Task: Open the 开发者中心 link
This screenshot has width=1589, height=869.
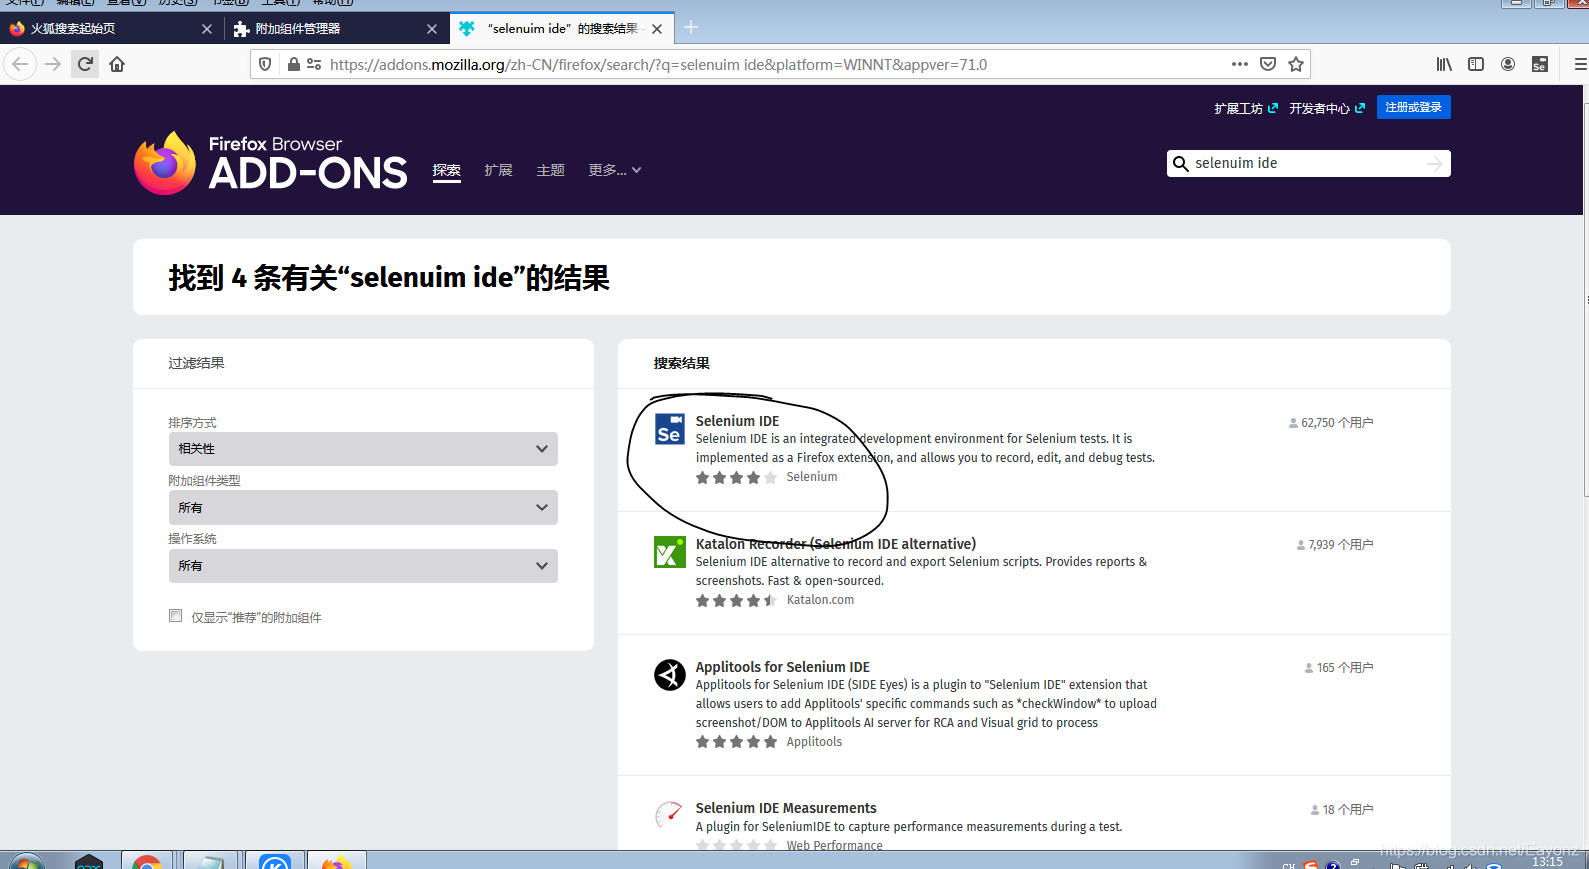Action: tap(1327, 108)
